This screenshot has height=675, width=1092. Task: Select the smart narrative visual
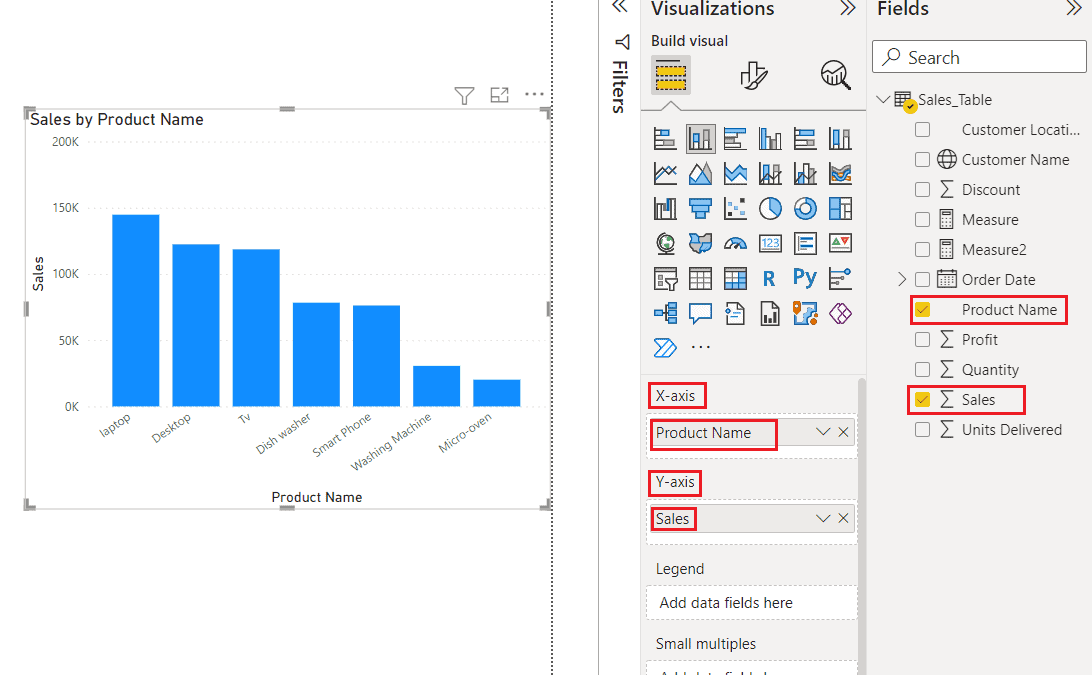click(x=735, y=313)
